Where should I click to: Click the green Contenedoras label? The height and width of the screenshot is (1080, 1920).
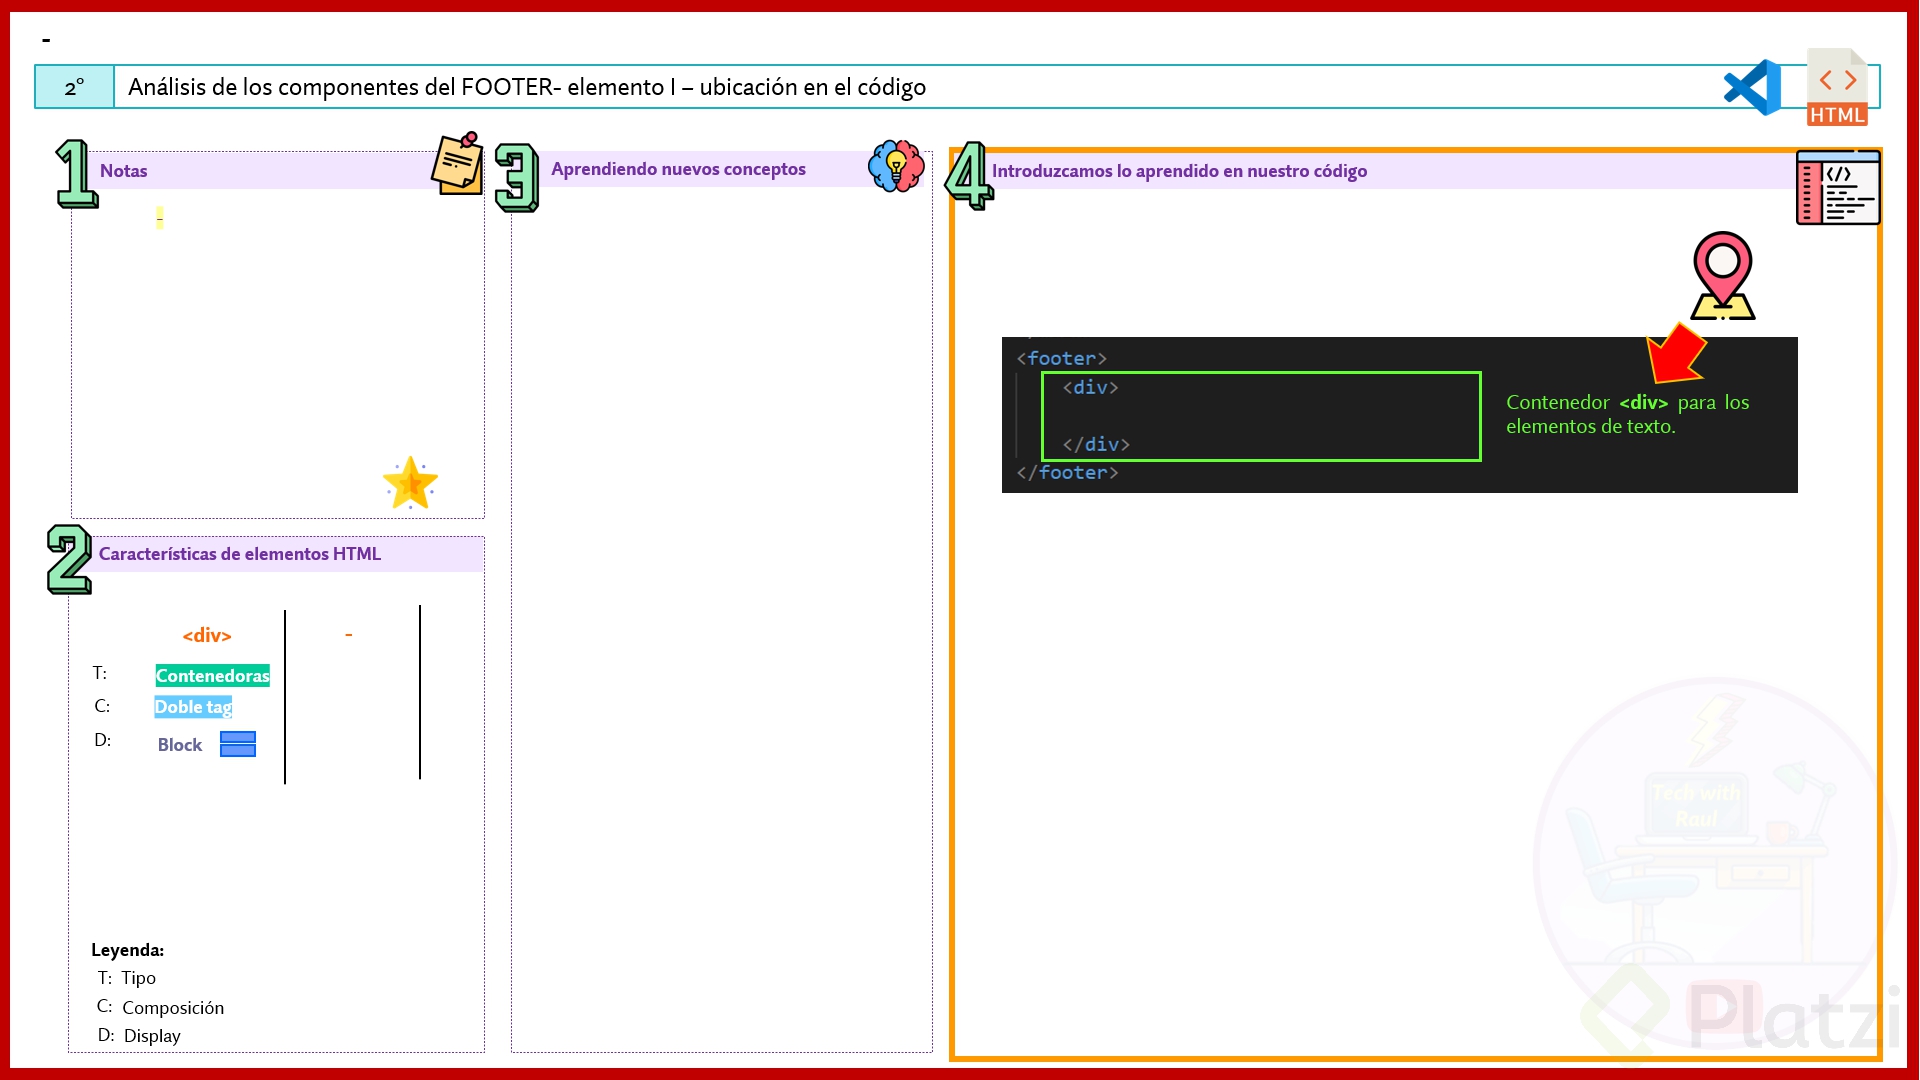click(212, 676)
